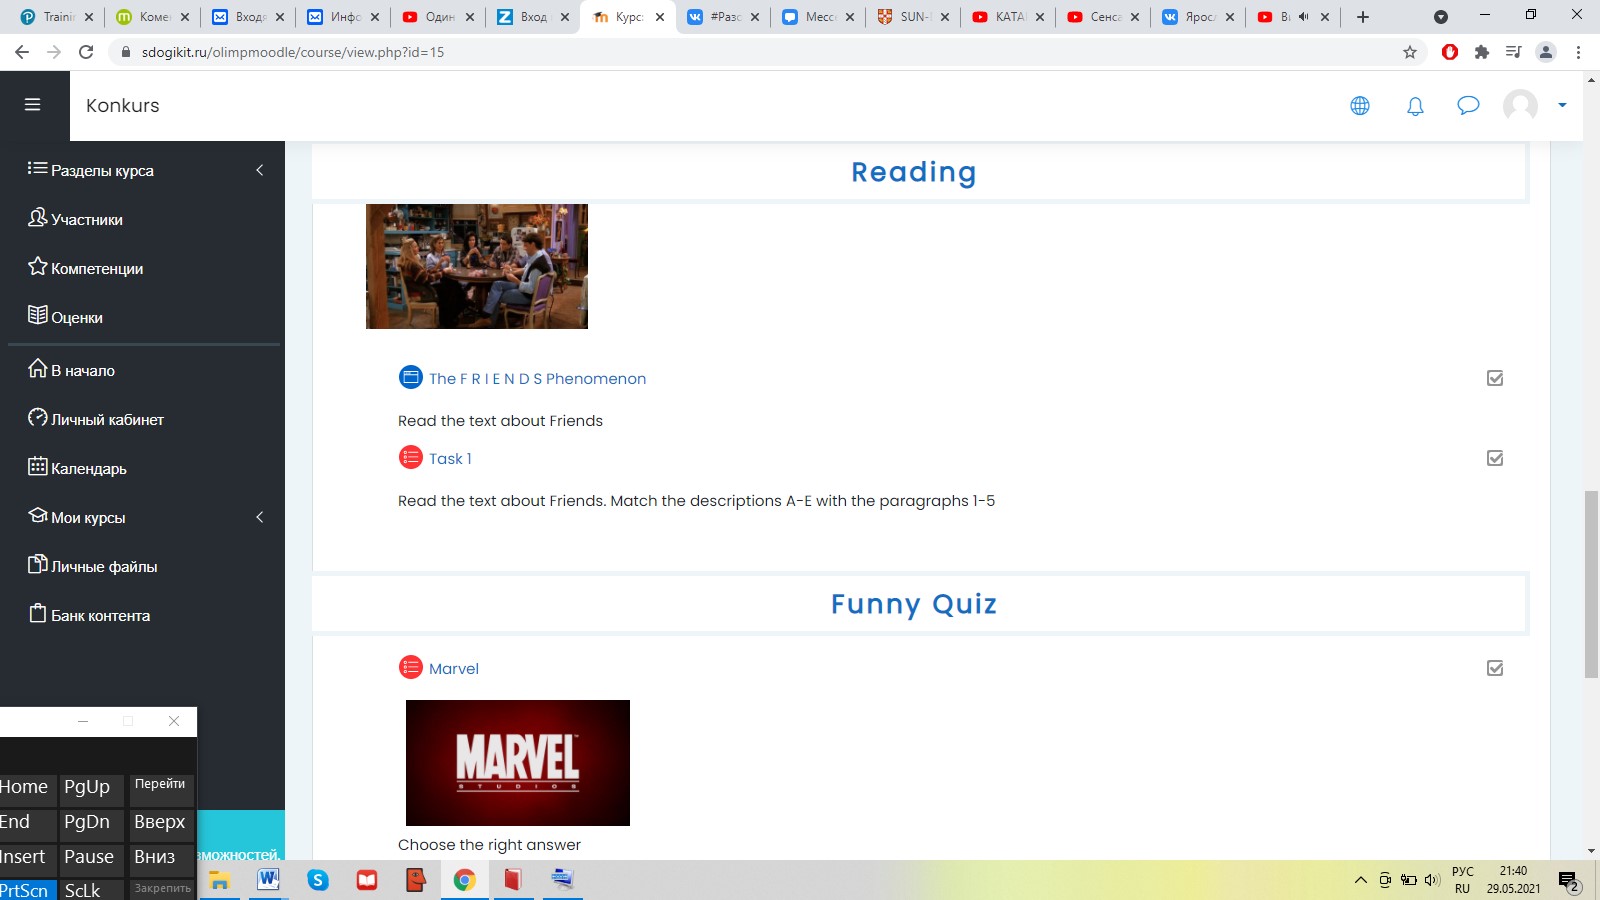Viewport: 1600px width, 900px height.
Task: Click the Marvel Studios logo image
Action: point(518,763)
